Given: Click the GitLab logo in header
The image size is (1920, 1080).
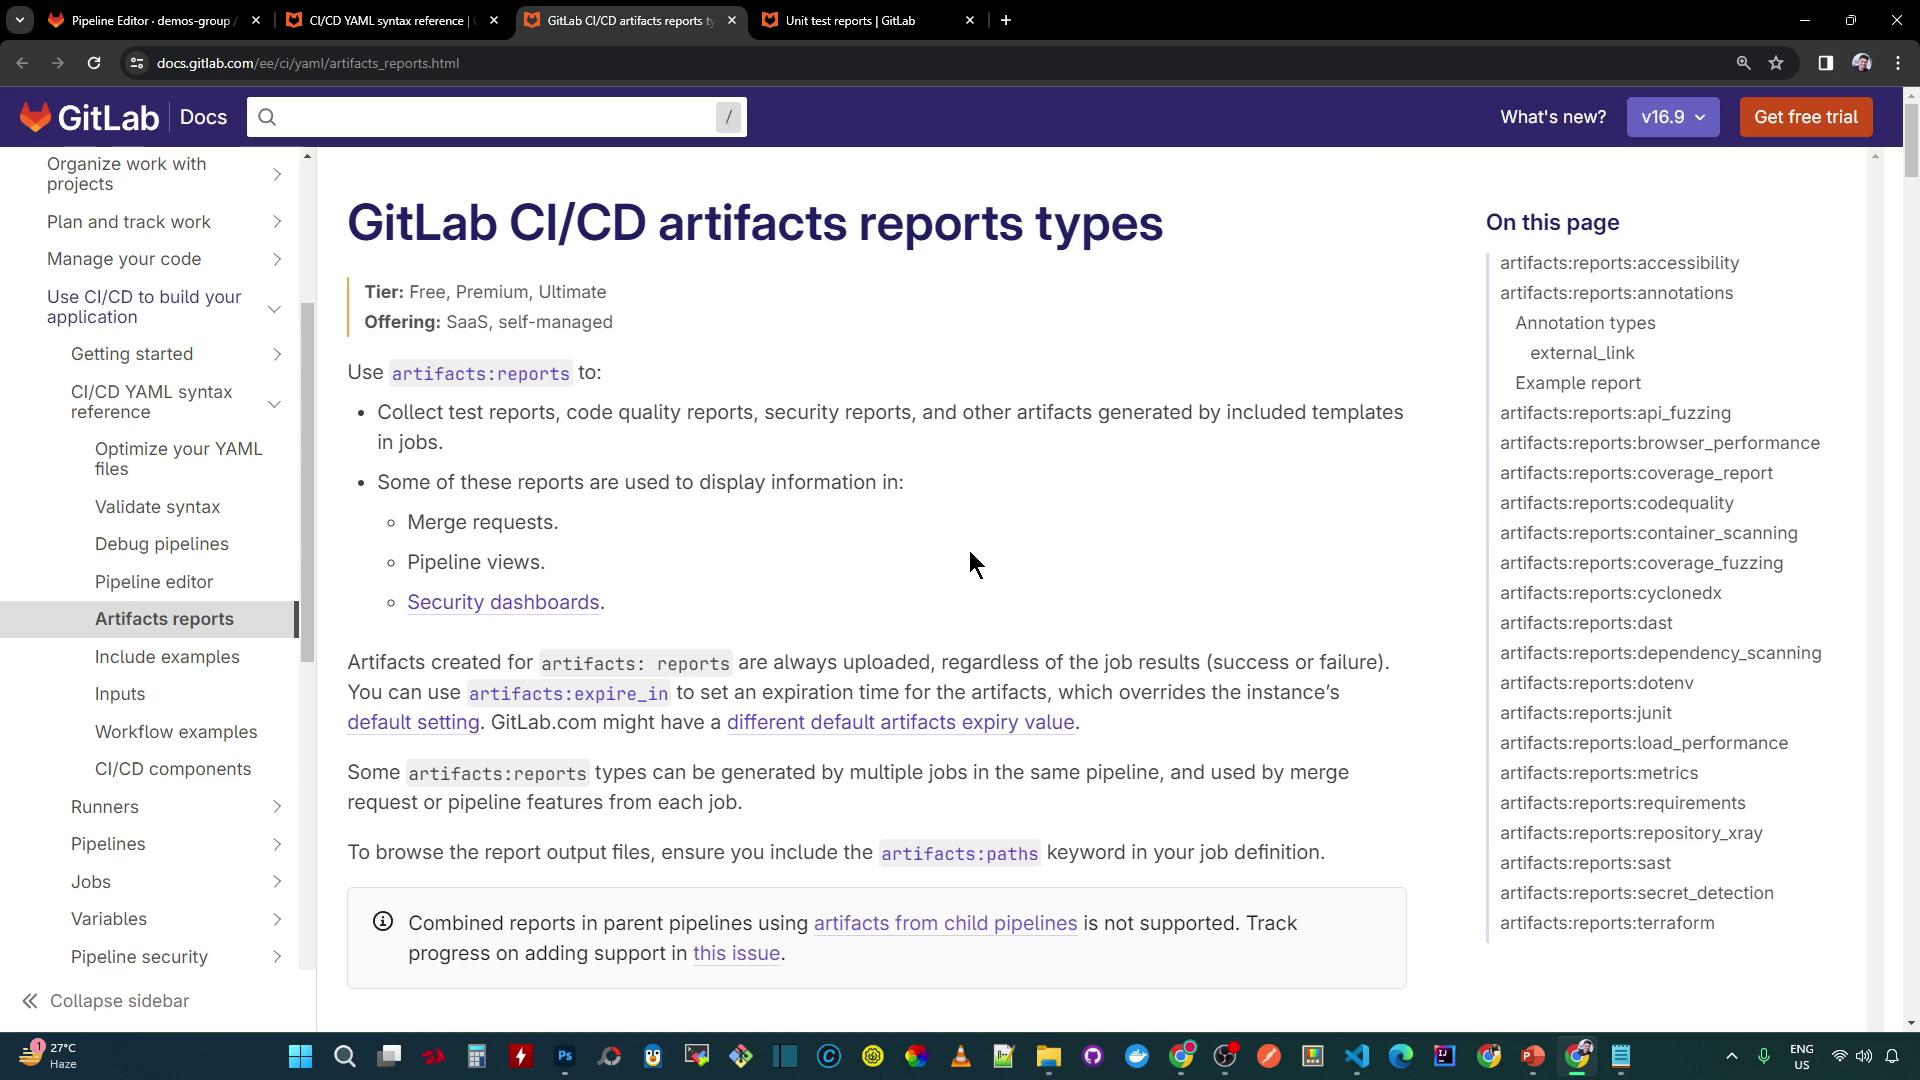Looking at the screenshot, I should coord(89,117).
